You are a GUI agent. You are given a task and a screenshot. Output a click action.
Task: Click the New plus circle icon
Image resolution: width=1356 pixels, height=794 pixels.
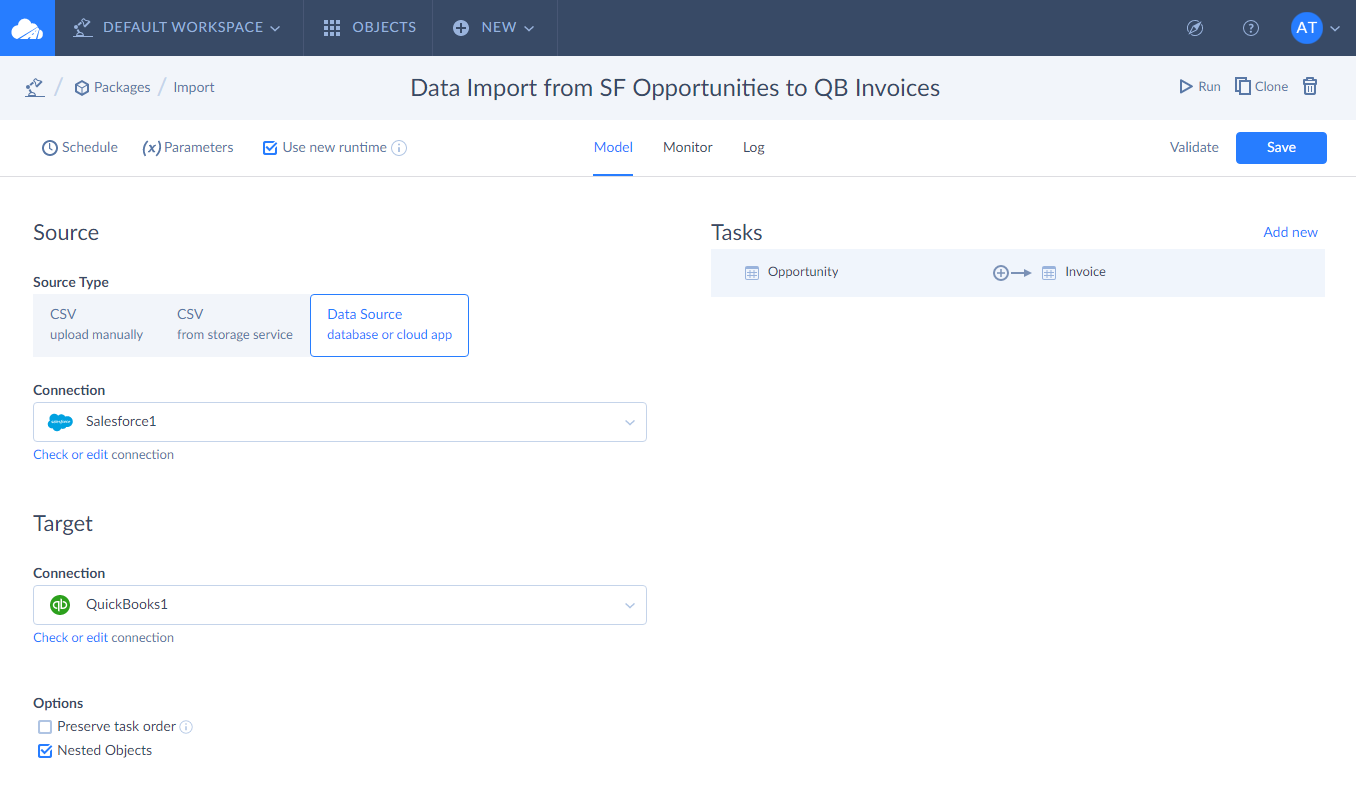(x=461, y=28)
